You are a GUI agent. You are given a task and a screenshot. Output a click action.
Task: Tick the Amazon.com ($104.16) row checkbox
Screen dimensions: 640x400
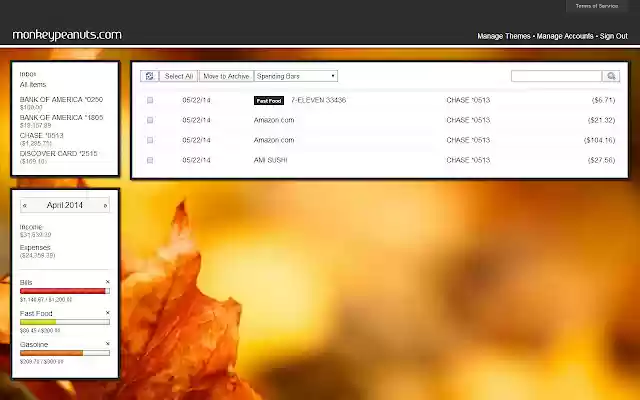coord(150,140)
